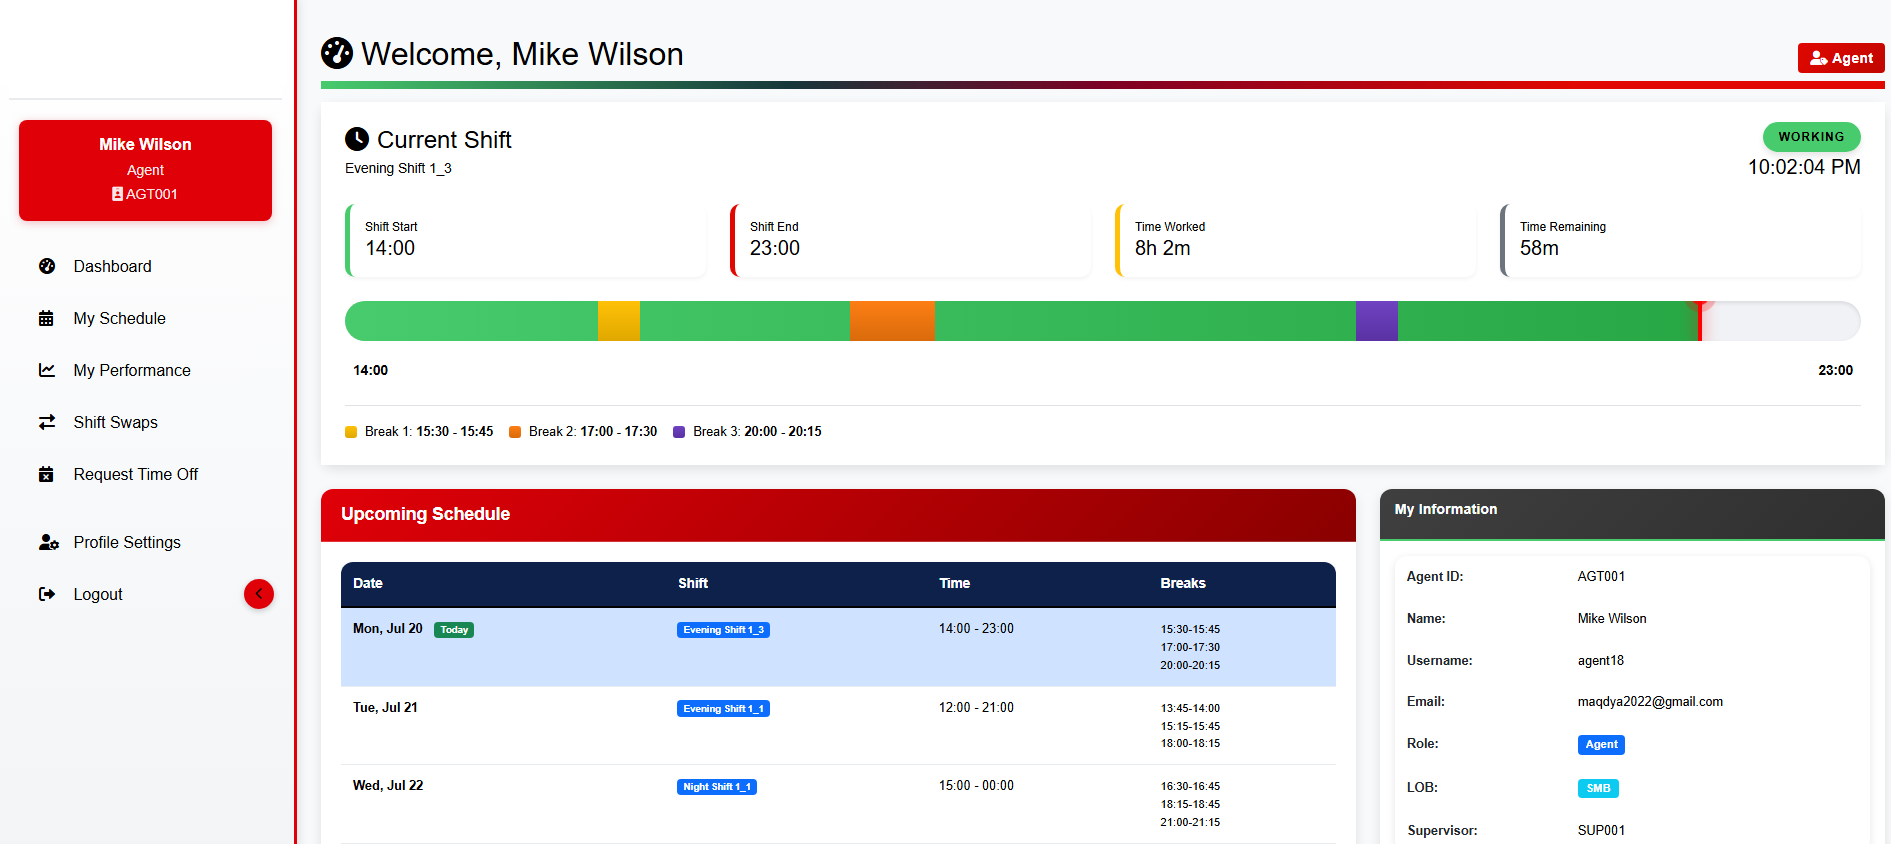Collapse sidebar with red chevron button
Image resolution: width=1891 pixels, height=844 pixels.
(259, 594)
